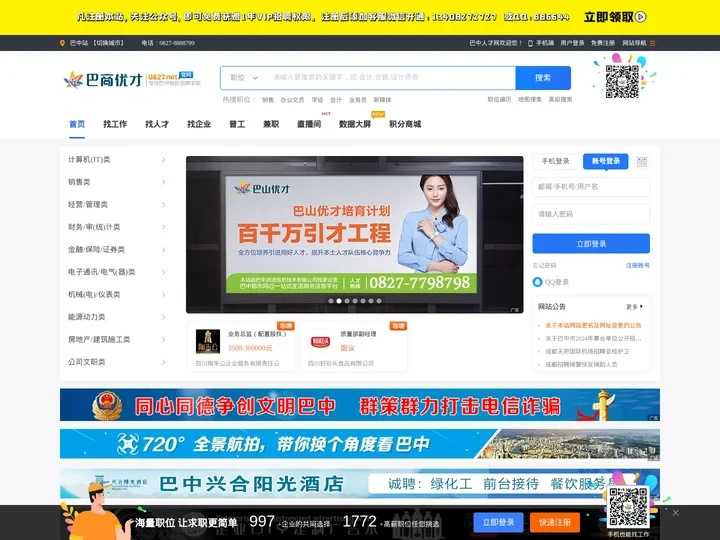This screenshot has width=720, height=540.
Task: Focus the 请输入密码 password field
Action: [x=591, y=214]
